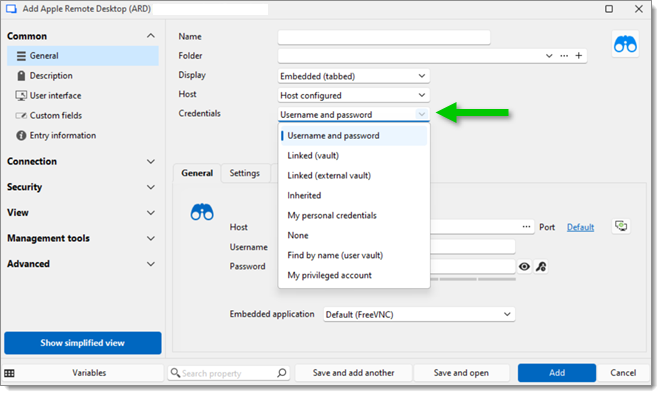Click the plus icon to add a folder
Screen dimensions: 662x396
click(x=579, y=55)
